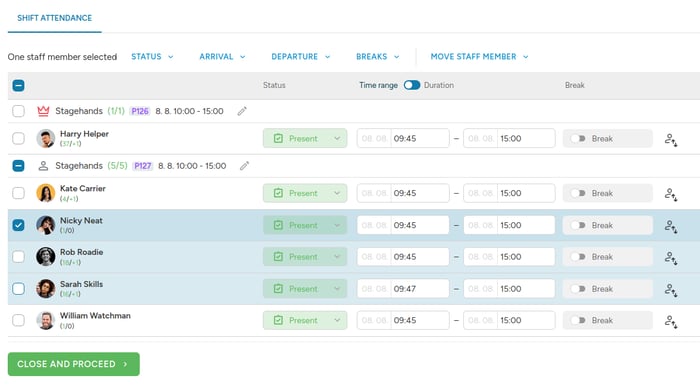Uncheck Nicky Neat's checkbox
The width and height of the screenshot is (700, 385).
pos(18,225)
